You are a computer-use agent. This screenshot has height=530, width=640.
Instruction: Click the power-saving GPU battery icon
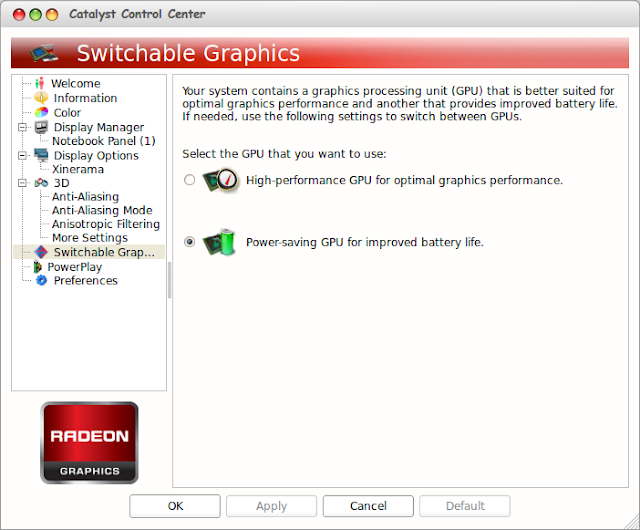coord(220,242)
